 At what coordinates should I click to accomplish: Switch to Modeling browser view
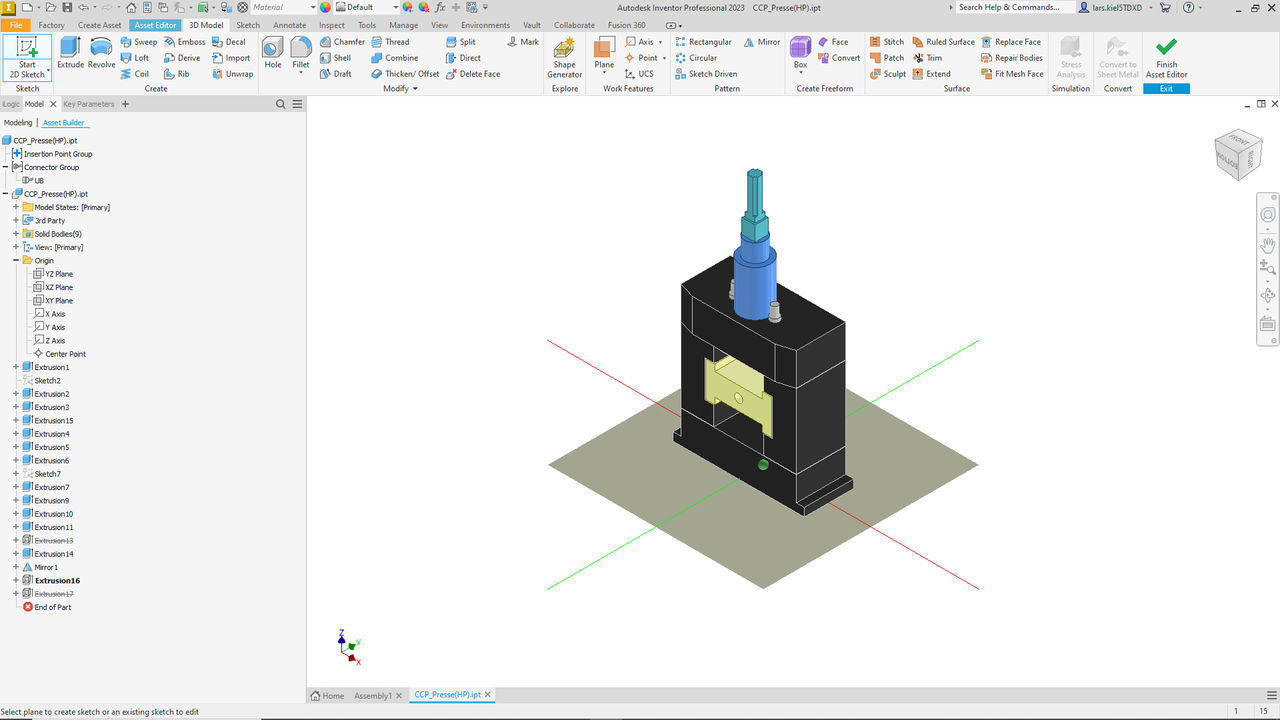click(x=18, y=122)
